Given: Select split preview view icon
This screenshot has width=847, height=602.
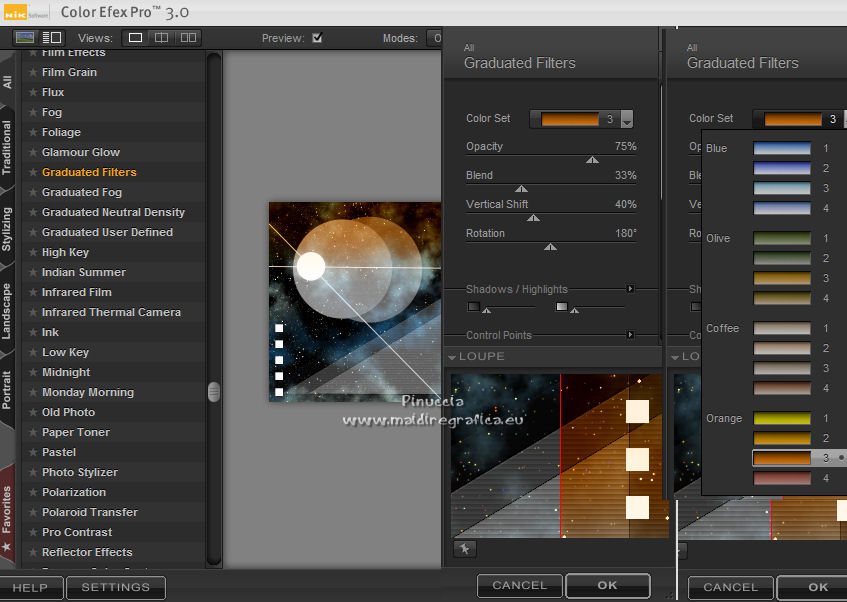Looking at the screenshot, I should (161, 38).
